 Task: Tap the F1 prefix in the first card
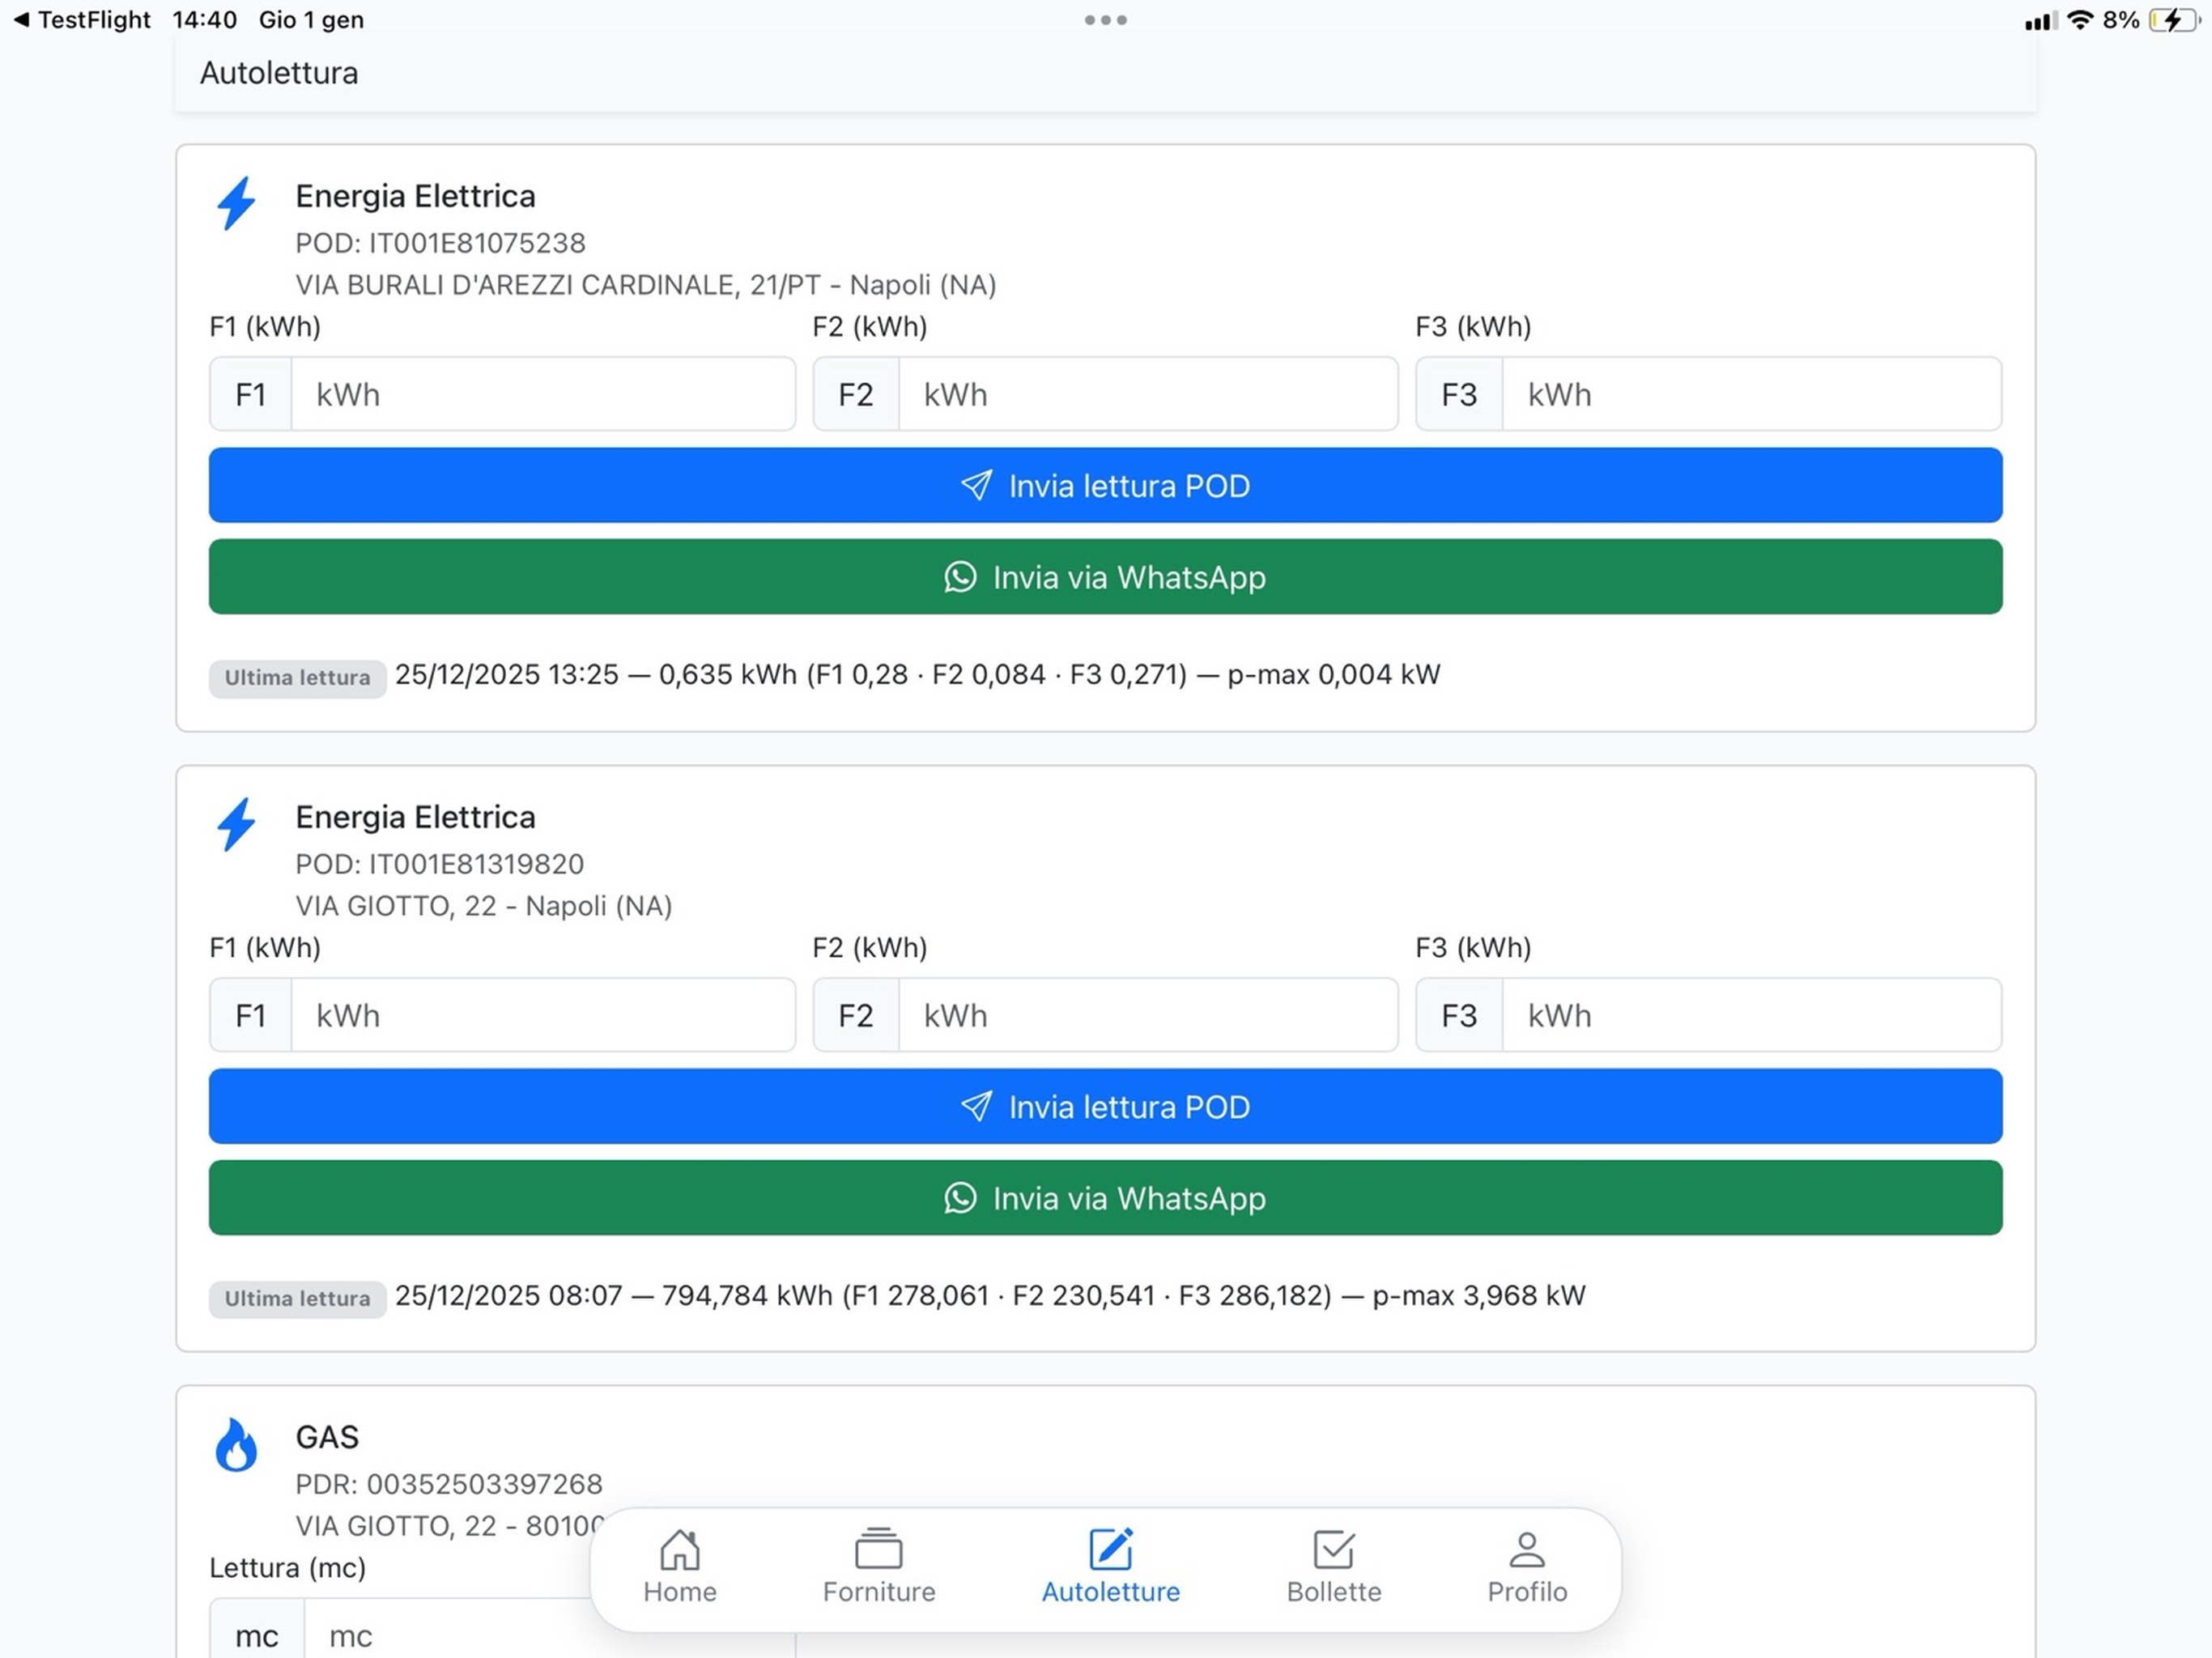click(251, 394)
